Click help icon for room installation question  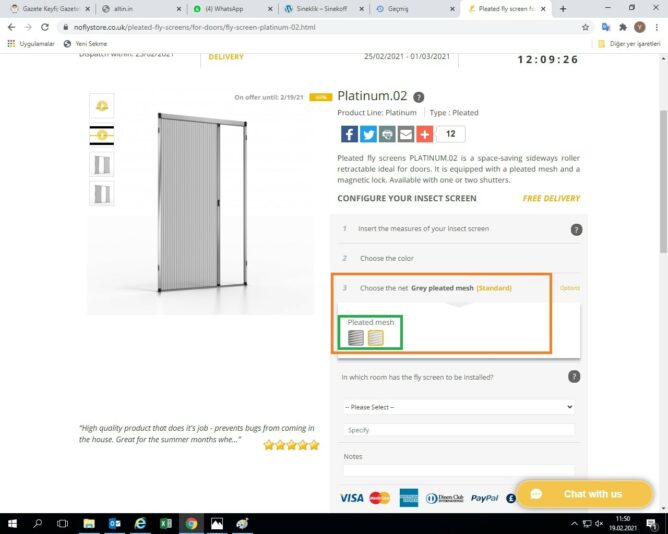(x=574, y=376)
